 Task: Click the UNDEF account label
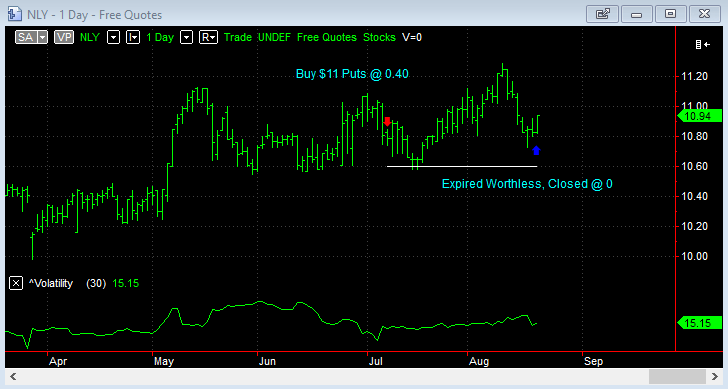[x=274, y=37]
